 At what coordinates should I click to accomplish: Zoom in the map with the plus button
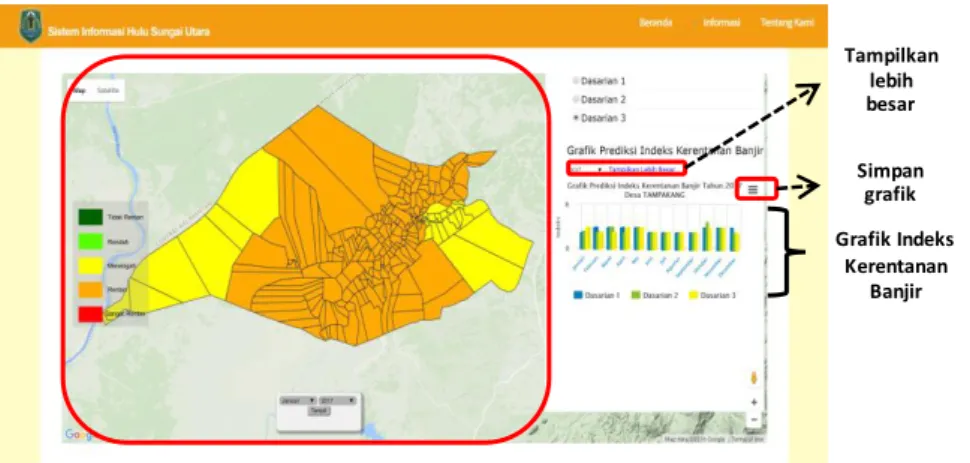coord(753,402)
